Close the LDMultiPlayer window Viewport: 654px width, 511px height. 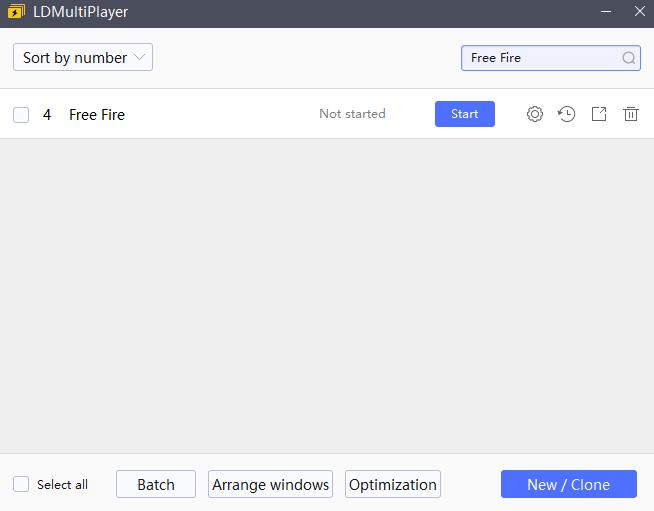pos(640,11)
